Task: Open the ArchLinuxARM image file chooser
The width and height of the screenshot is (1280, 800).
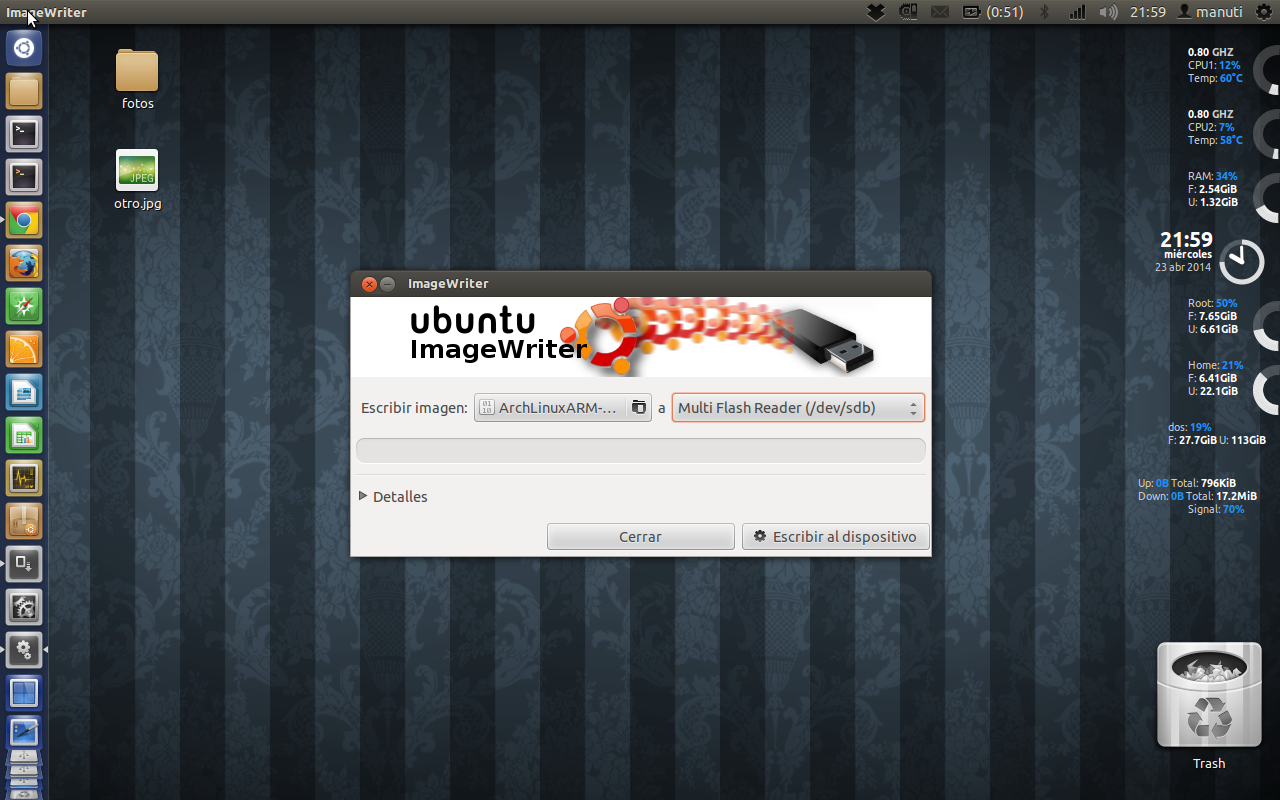Action: coord(563,408)
